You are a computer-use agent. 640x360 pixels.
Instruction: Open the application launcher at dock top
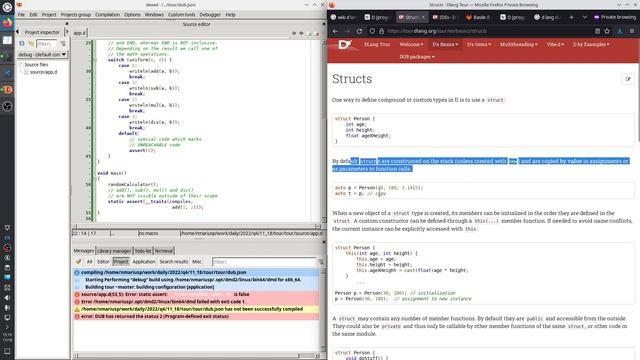[x=7, y=7]
